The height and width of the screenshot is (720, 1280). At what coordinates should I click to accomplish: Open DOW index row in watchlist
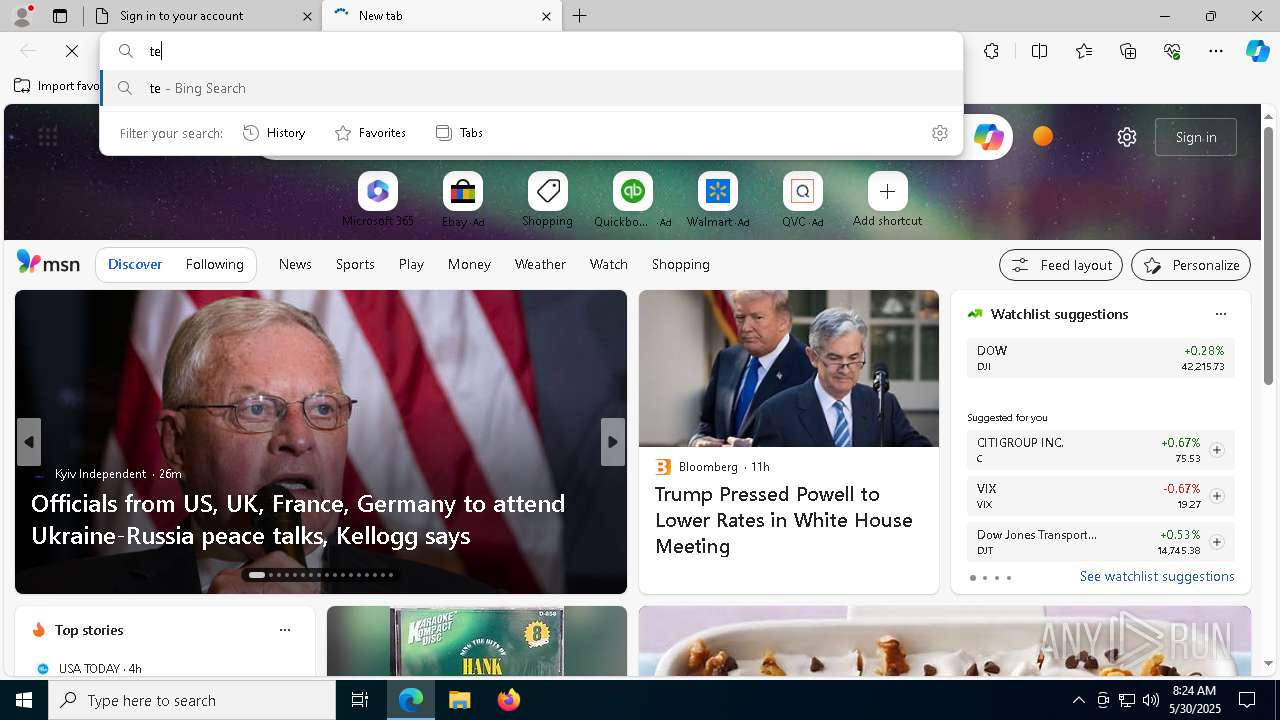pyautogui.click(x=1100, y=358)
